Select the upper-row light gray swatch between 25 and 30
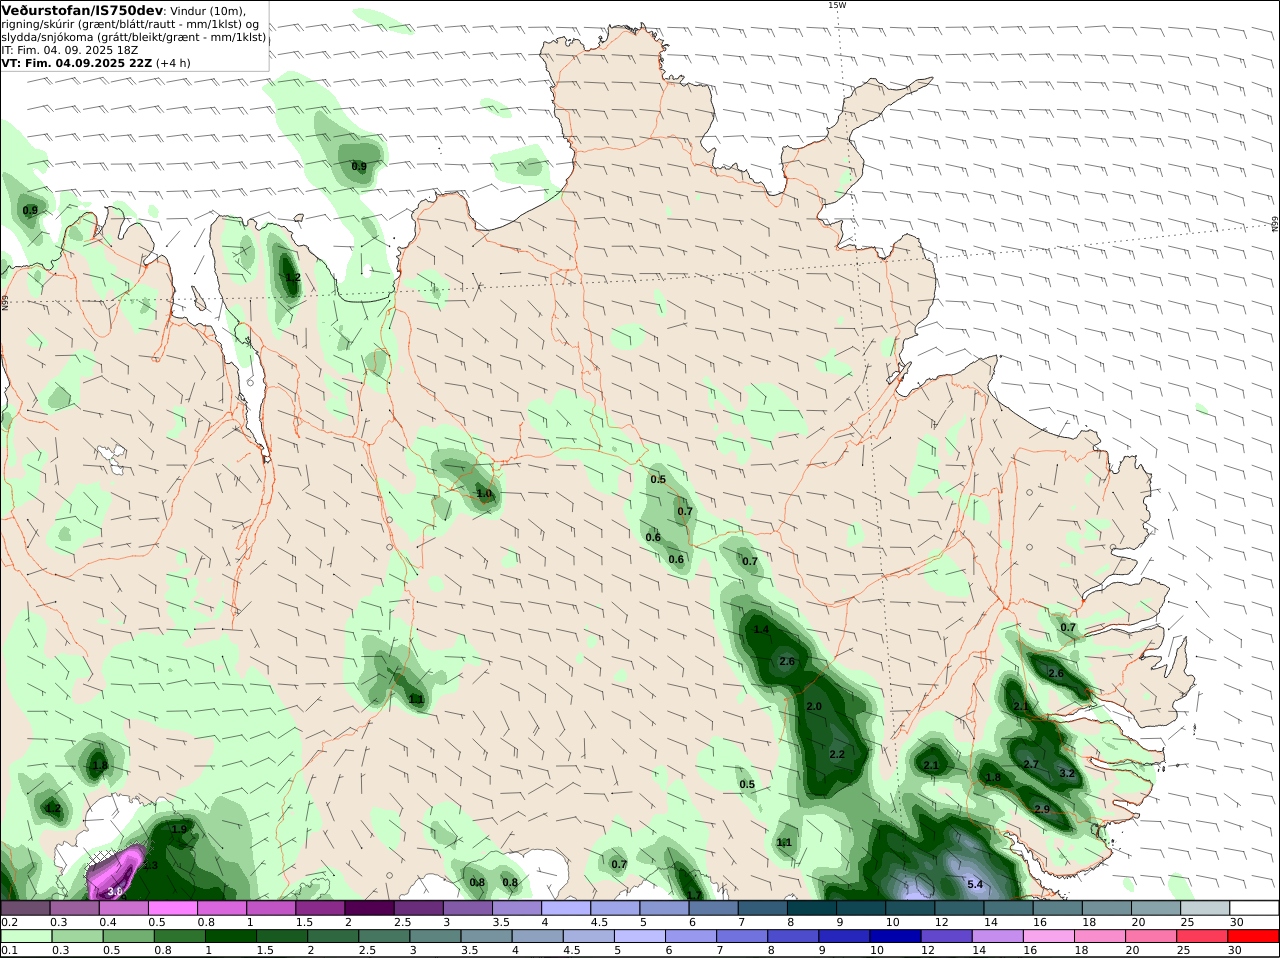1280x958 pixels. click(1206, 908)
